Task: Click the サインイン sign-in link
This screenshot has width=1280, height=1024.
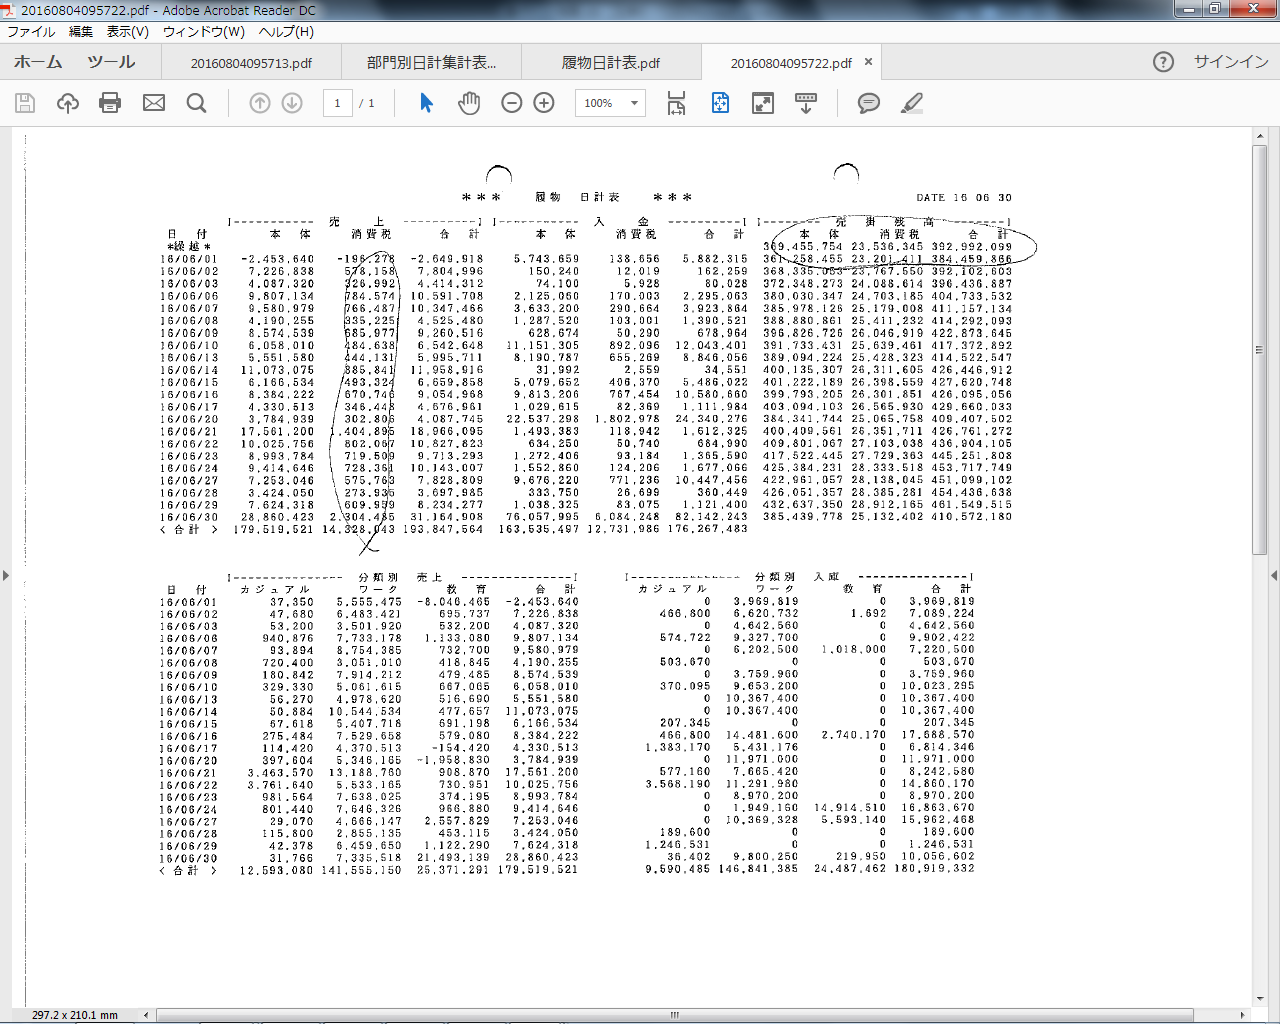Action: click(x=1230, y=62)
